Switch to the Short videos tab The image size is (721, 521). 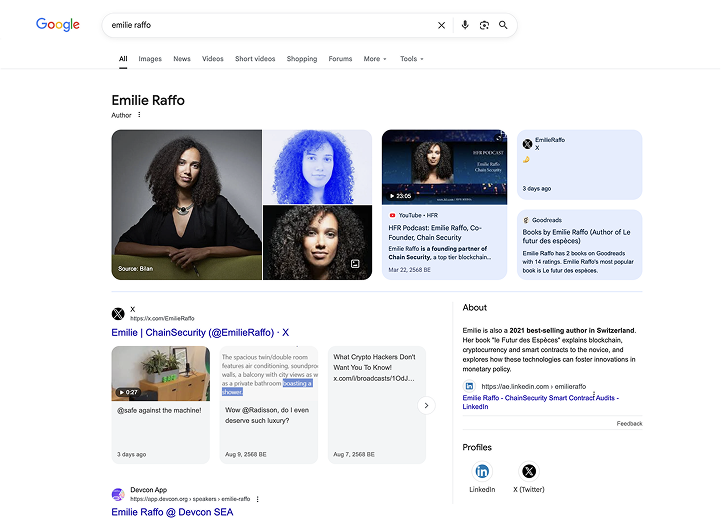255,59
